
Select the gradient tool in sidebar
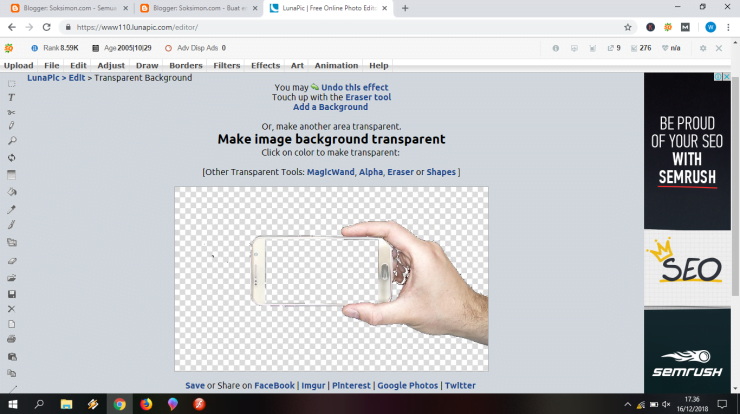12,175
